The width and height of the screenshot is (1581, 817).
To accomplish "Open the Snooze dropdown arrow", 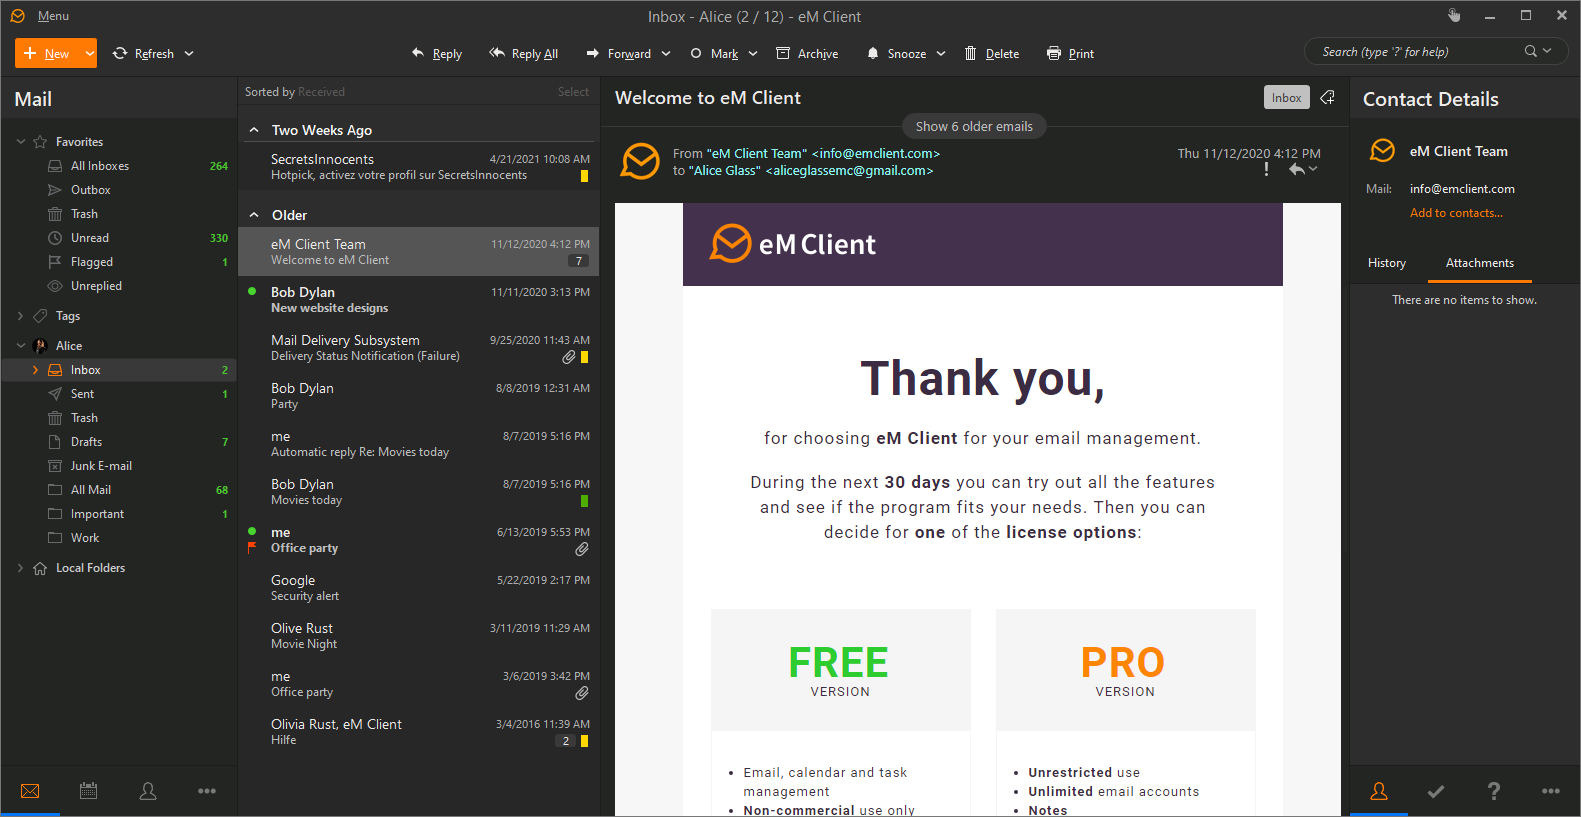I will 941,54.
